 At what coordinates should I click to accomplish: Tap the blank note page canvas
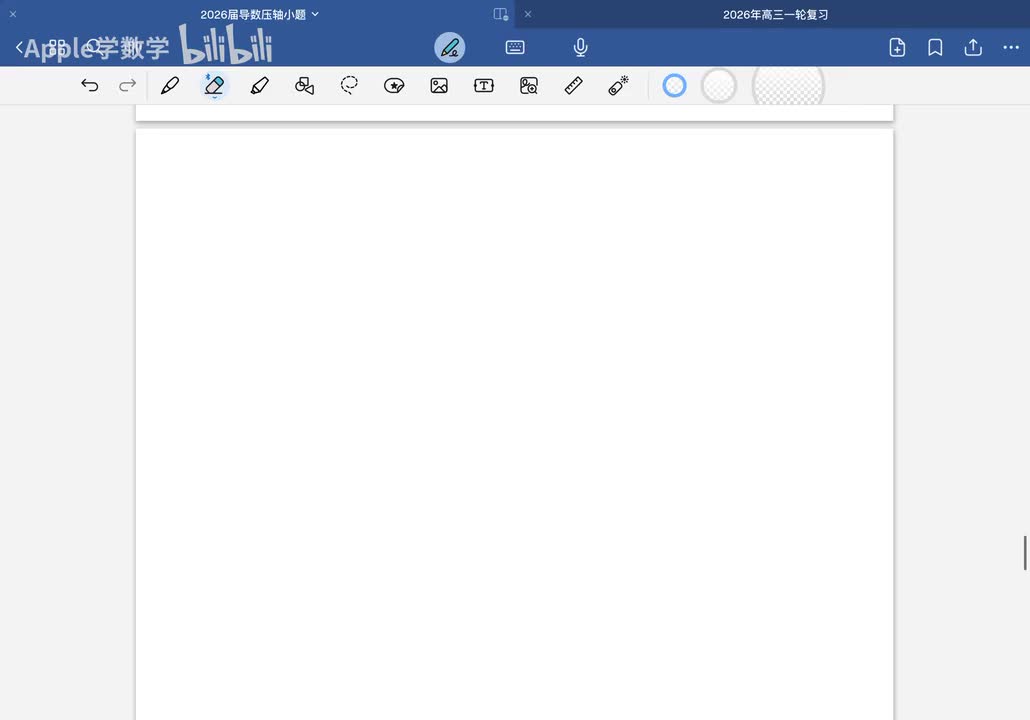point(514,424)
